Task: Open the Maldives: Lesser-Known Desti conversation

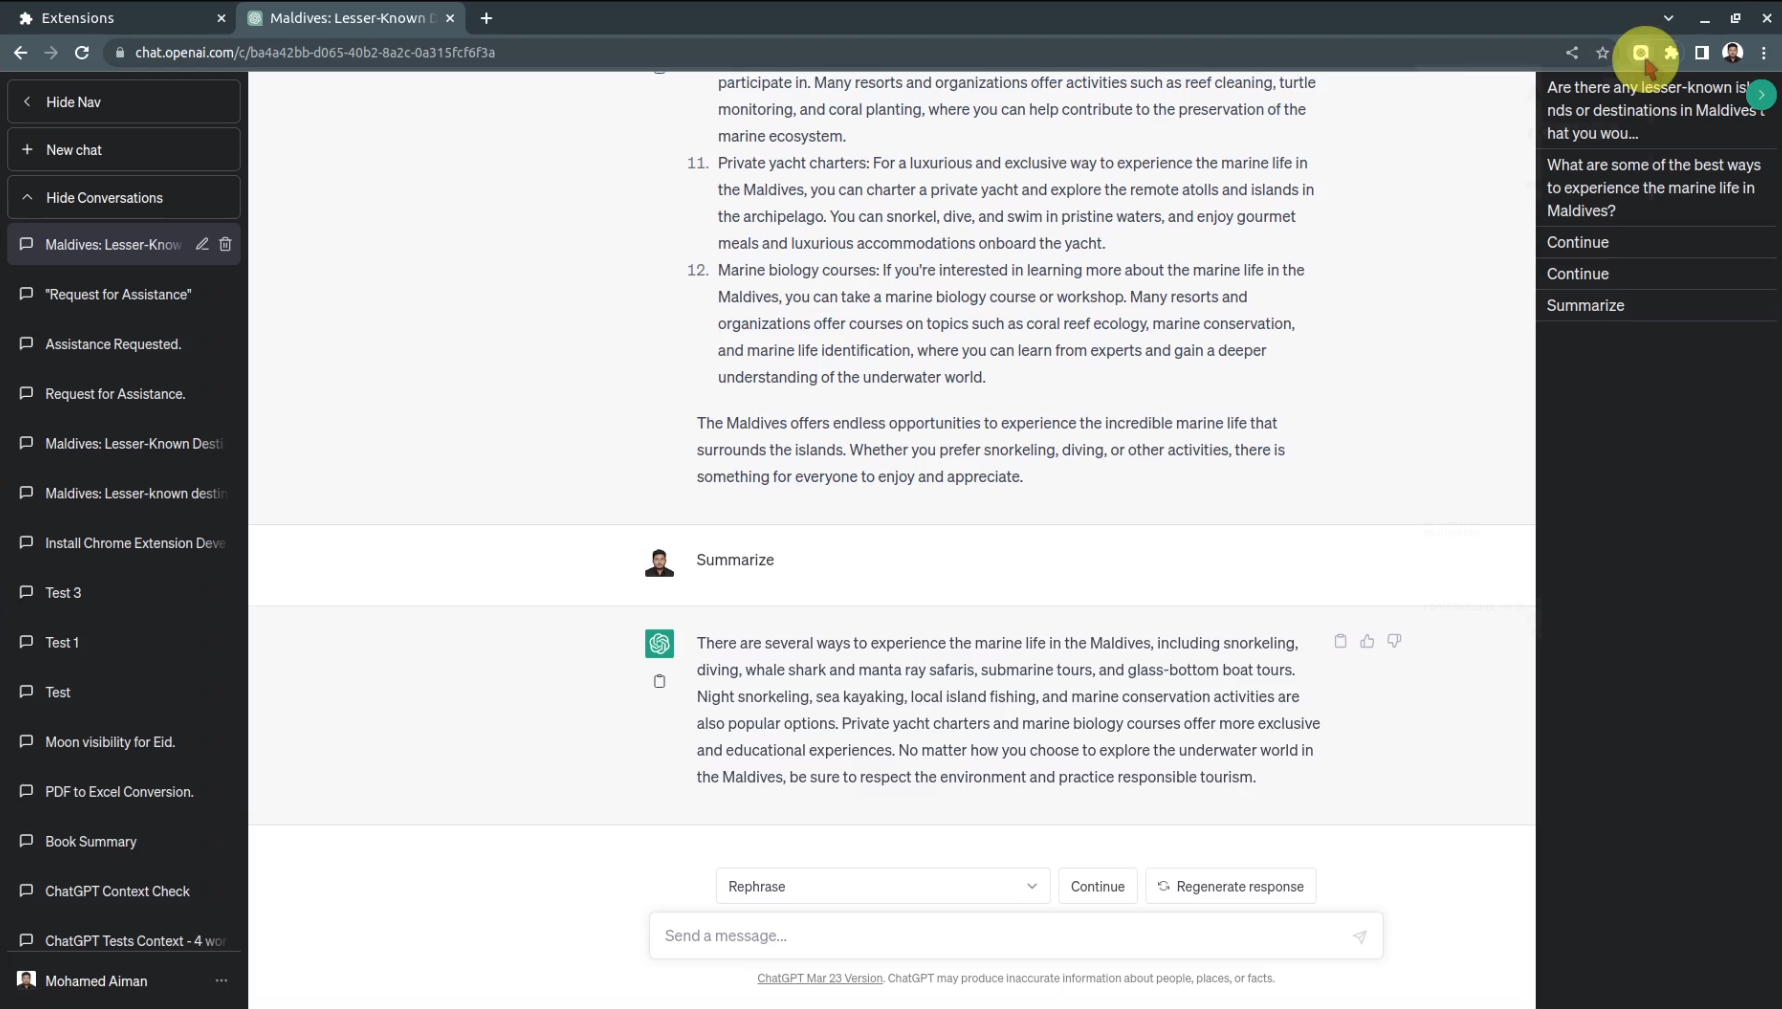Action: 124,443
